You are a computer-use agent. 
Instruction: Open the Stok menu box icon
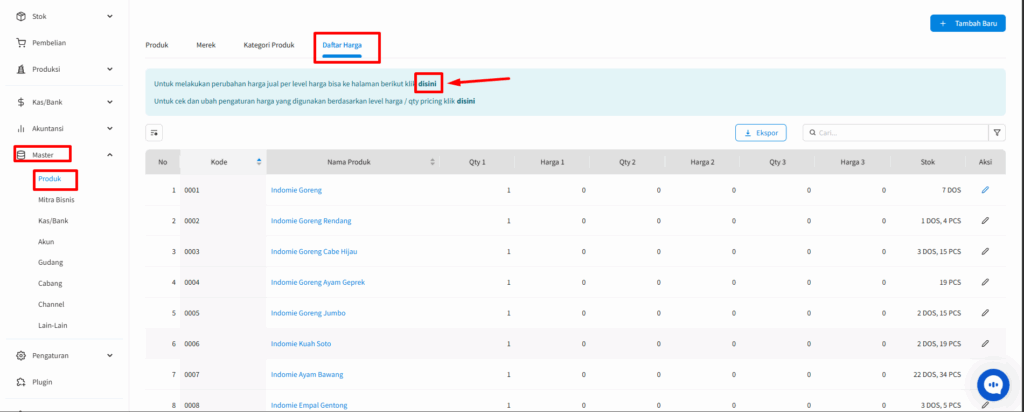tap(21, 16)
